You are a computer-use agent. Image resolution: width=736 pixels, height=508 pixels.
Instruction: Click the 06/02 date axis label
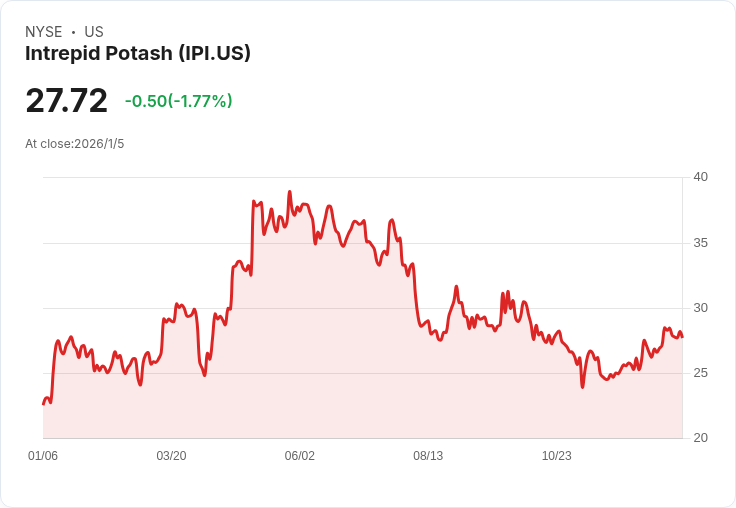(299, 456)
